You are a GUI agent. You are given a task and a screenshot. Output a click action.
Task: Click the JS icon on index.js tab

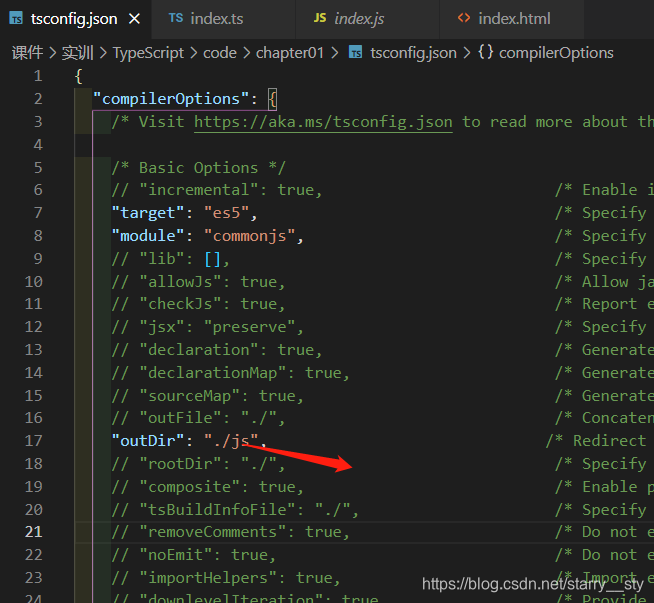tap(320, 18)
